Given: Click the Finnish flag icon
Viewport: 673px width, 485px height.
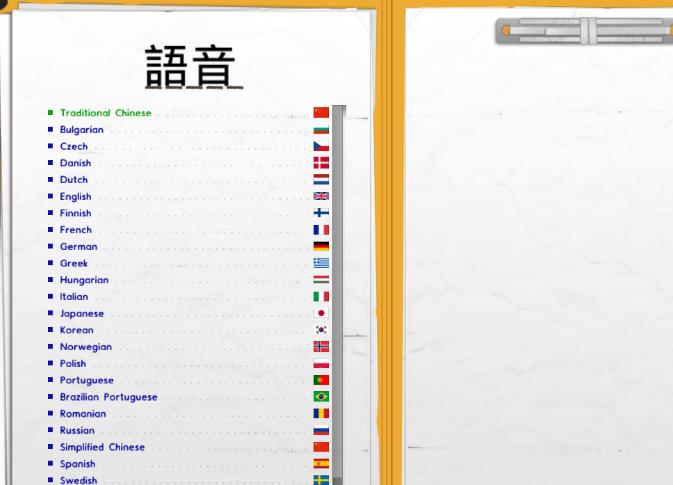Looking at the screenshot, I should 321,213.
